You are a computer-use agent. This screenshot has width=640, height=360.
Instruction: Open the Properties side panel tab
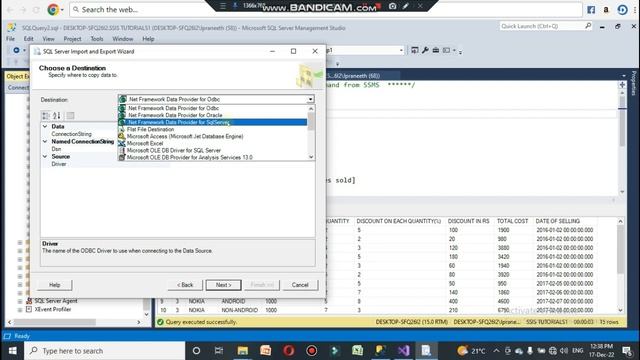634,83
